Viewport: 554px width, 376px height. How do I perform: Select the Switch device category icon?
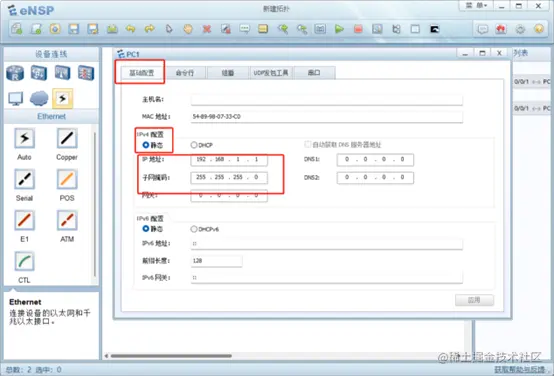39,73
